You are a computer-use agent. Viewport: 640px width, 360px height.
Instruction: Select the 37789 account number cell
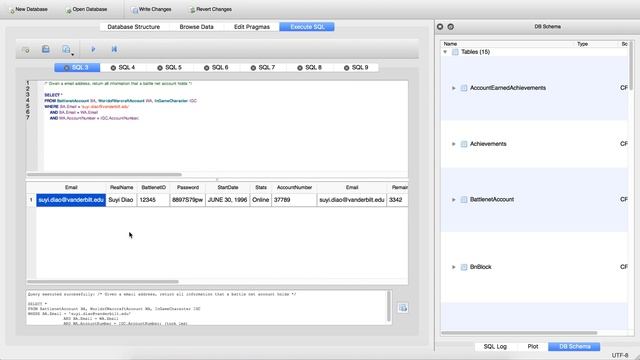click(x=294, y=200)
